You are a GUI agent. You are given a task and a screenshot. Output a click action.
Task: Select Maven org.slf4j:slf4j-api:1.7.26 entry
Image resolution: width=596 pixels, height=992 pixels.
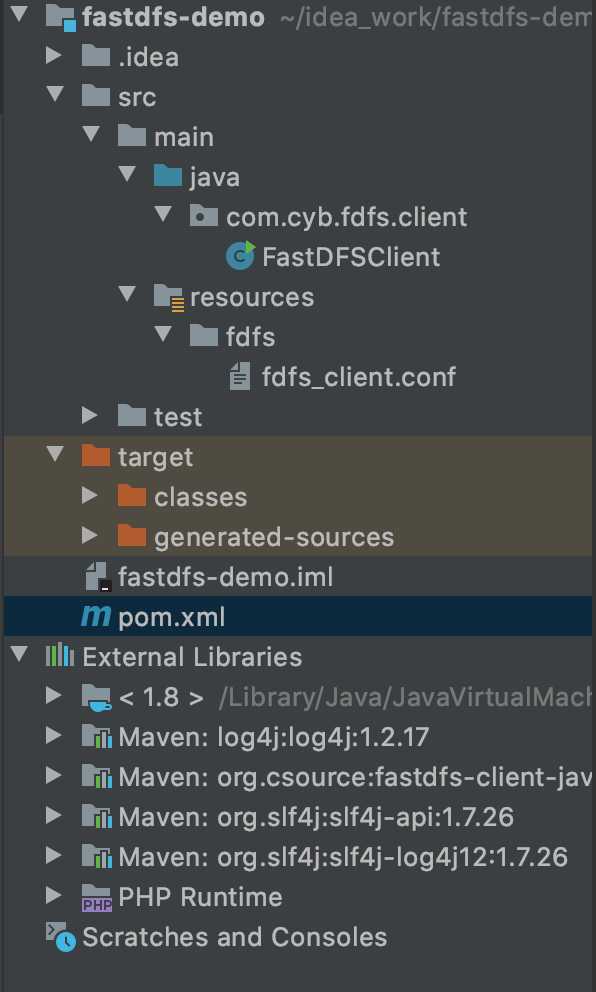[316, 816]
